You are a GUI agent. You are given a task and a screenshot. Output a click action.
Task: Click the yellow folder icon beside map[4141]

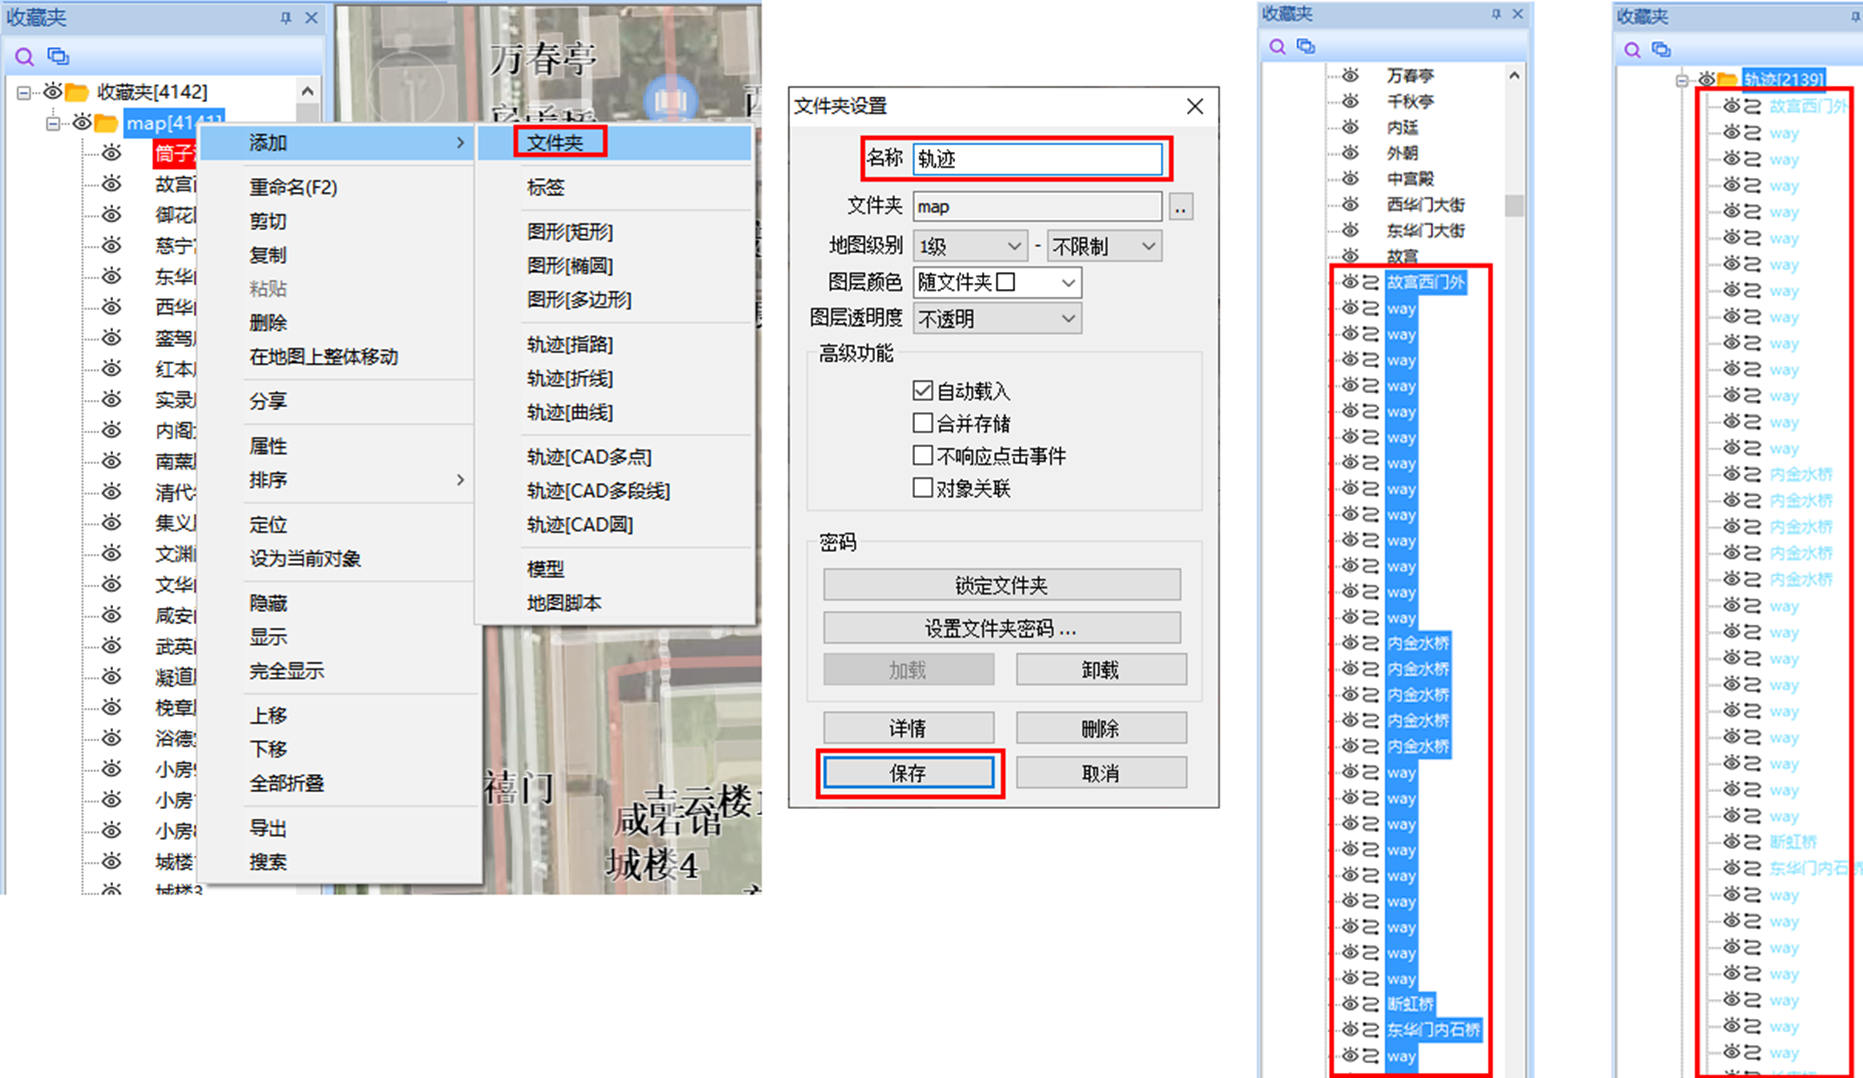[x=106, y=123]
